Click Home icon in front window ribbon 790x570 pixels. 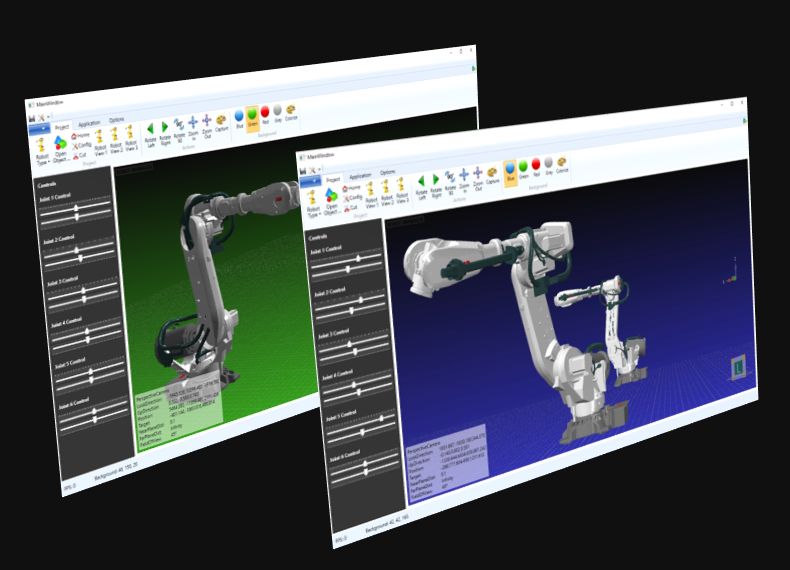347,188
